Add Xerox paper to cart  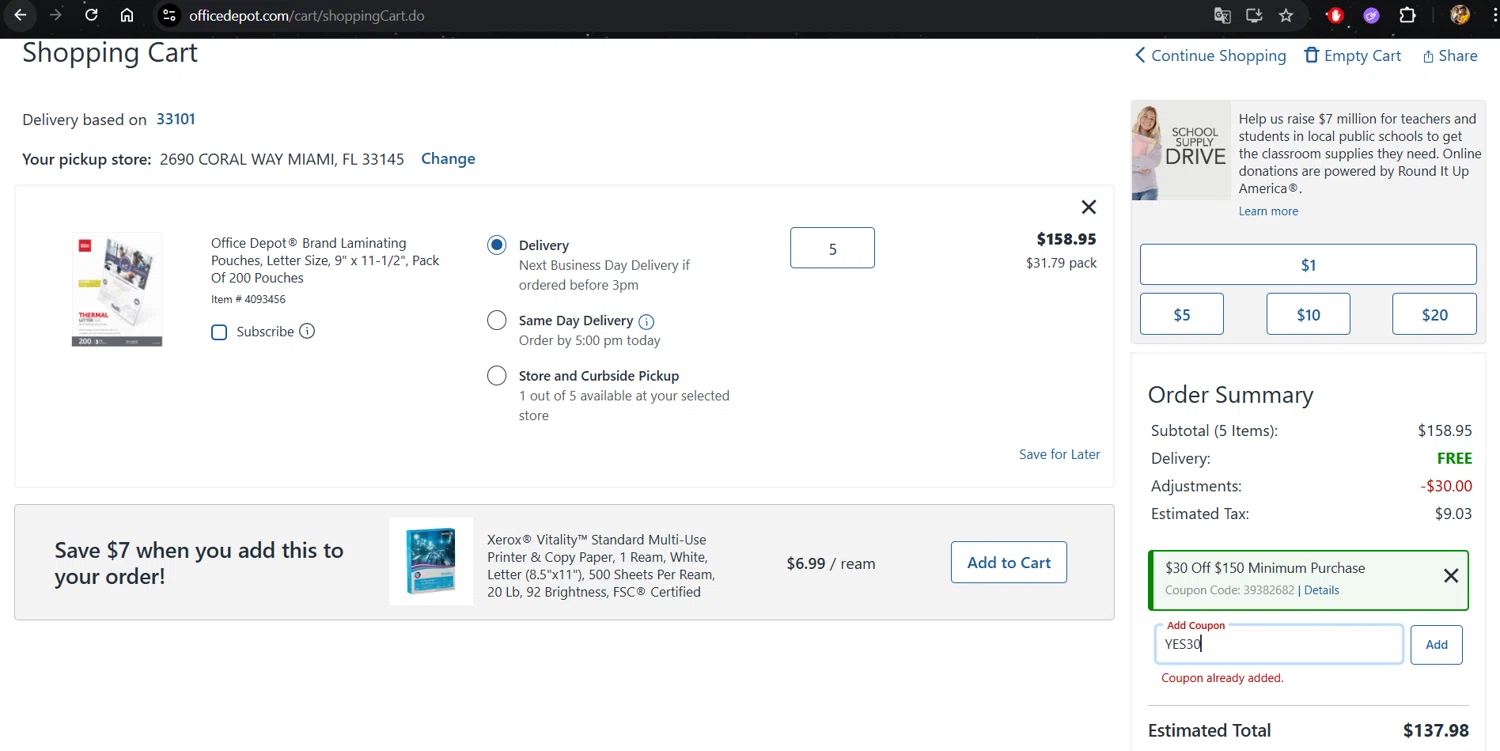point(1008,562)
